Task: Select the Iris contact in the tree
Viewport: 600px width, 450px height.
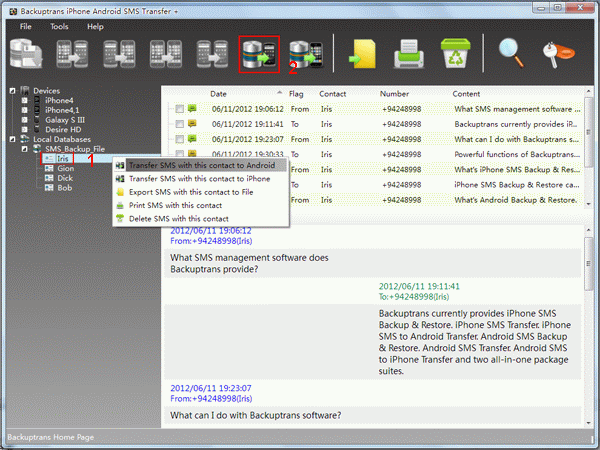Action: (x=62, y=158)
